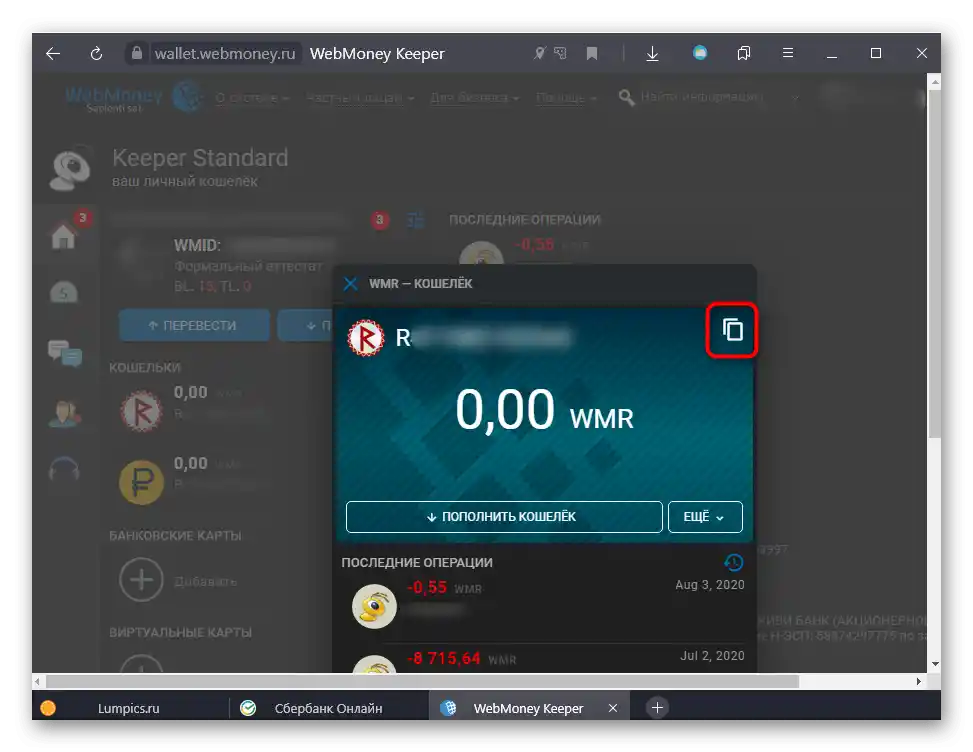Screen dimensions: 973x752
Task: Open the messages chat sidebar icon
Action: (x=65, y=353)
